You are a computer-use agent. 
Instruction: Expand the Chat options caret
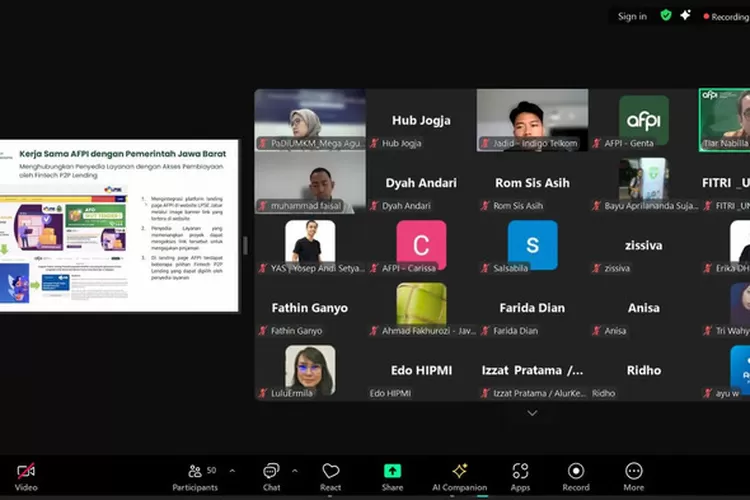(294, 470)
